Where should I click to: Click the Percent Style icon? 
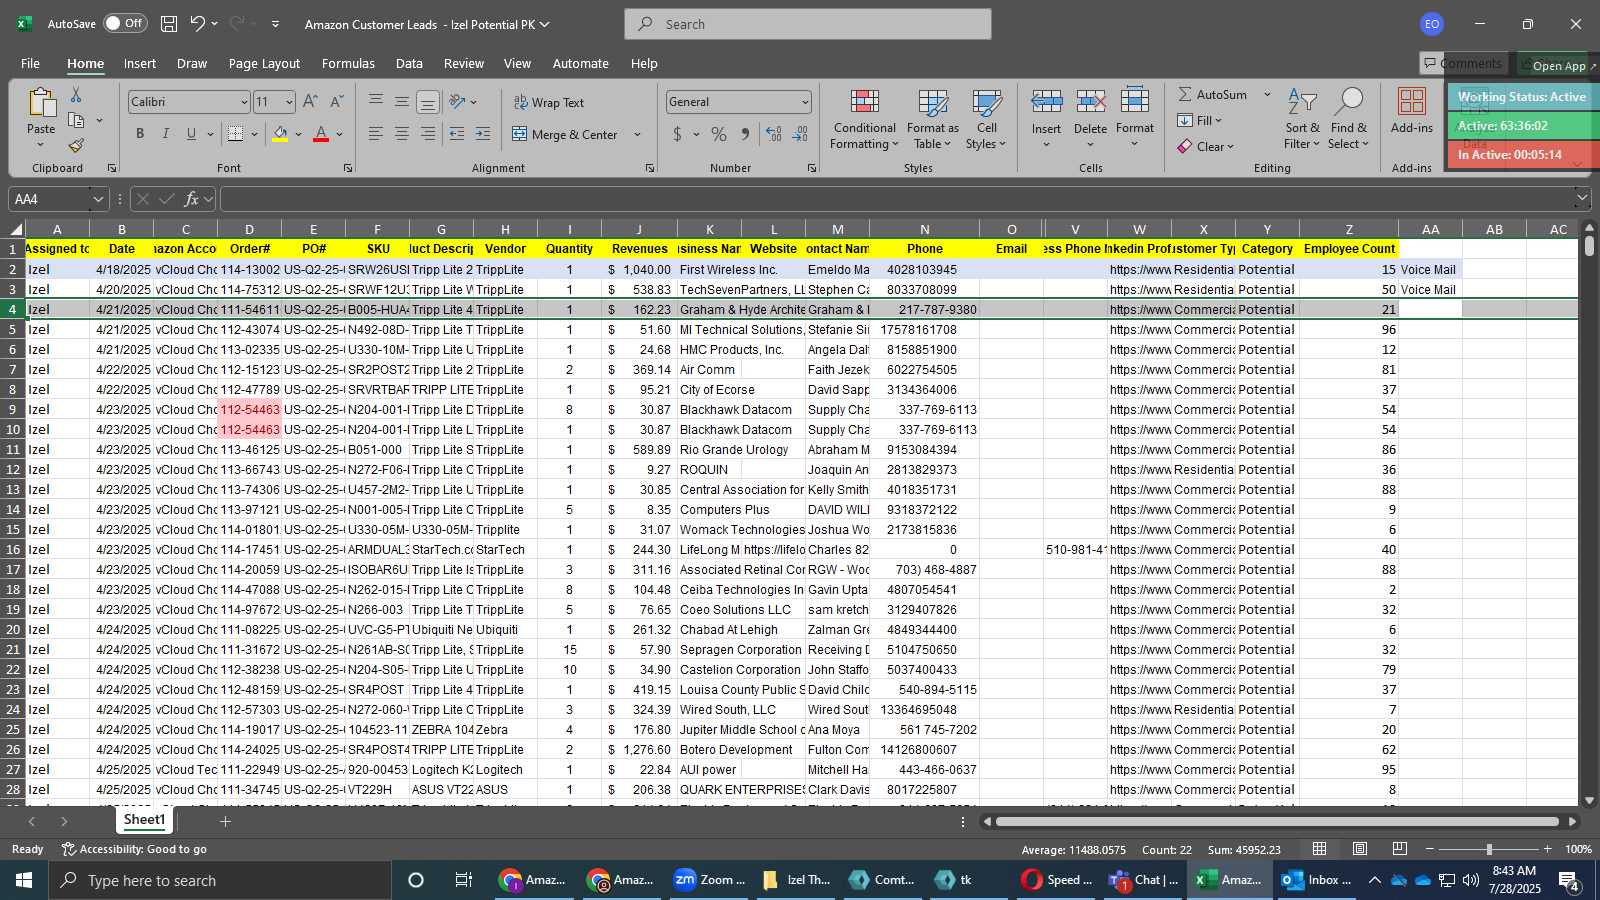coord(719,134)
